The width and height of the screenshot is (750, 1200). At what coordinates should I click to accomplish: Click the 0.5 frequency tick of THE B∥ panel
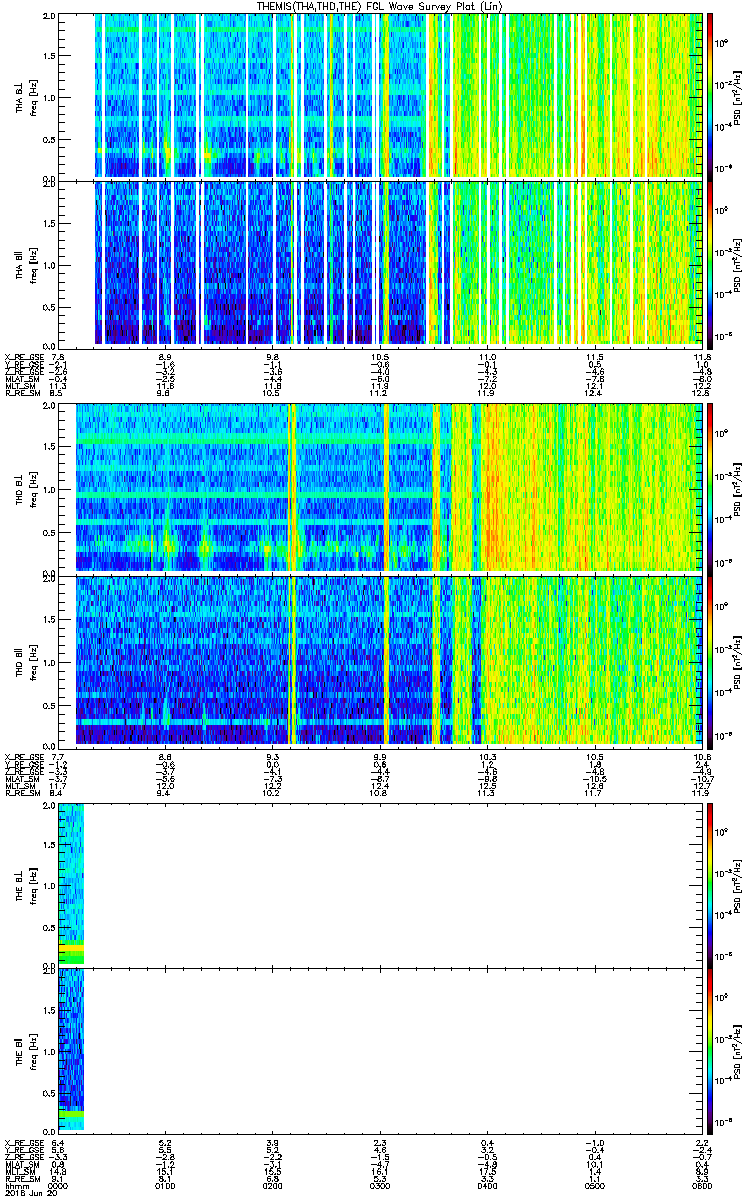click(49, 1091)
